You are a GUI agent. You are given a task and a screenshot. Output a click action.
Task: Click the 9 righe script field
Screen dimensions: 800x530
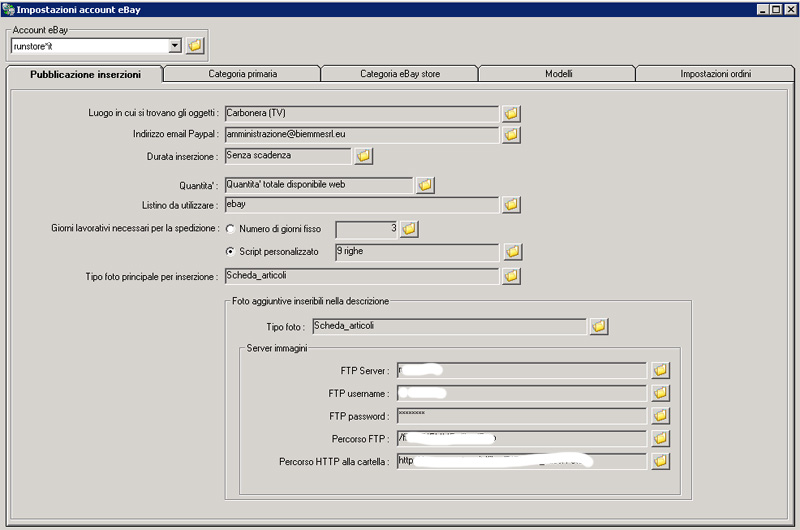[x=417, y=251]
